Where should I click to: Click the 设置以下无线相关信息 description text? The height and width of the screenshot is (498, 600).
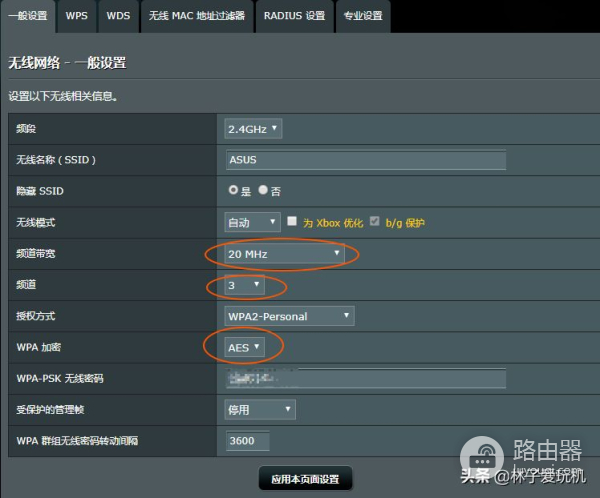tap(63, 96)
